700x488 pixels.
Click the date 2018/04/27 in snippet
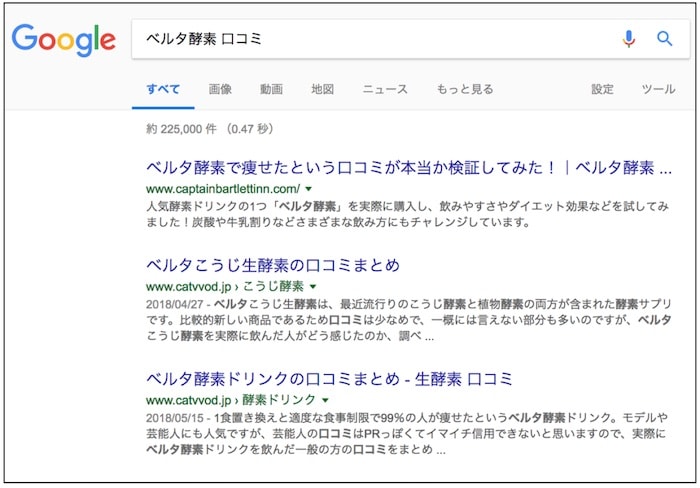coord(175,304)
